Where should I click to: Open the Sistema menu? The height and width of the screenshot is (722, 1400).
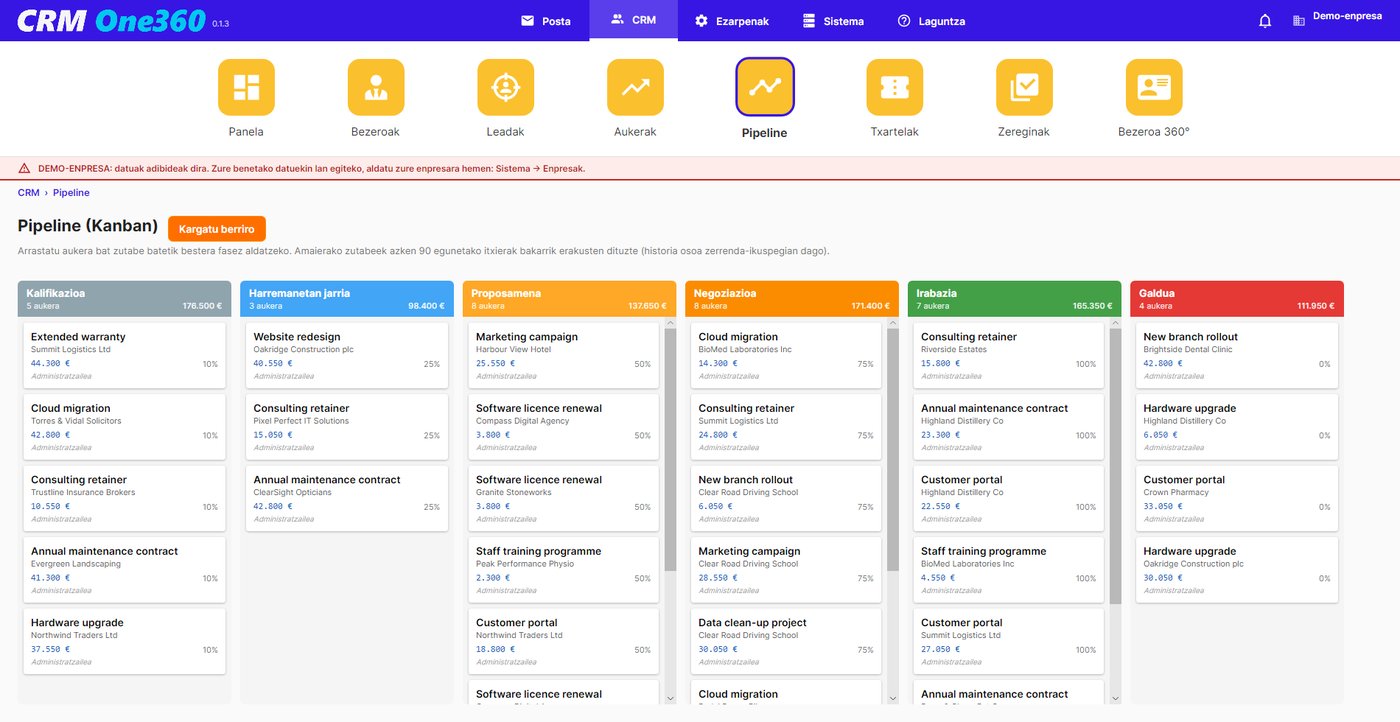tap(833, 21)
